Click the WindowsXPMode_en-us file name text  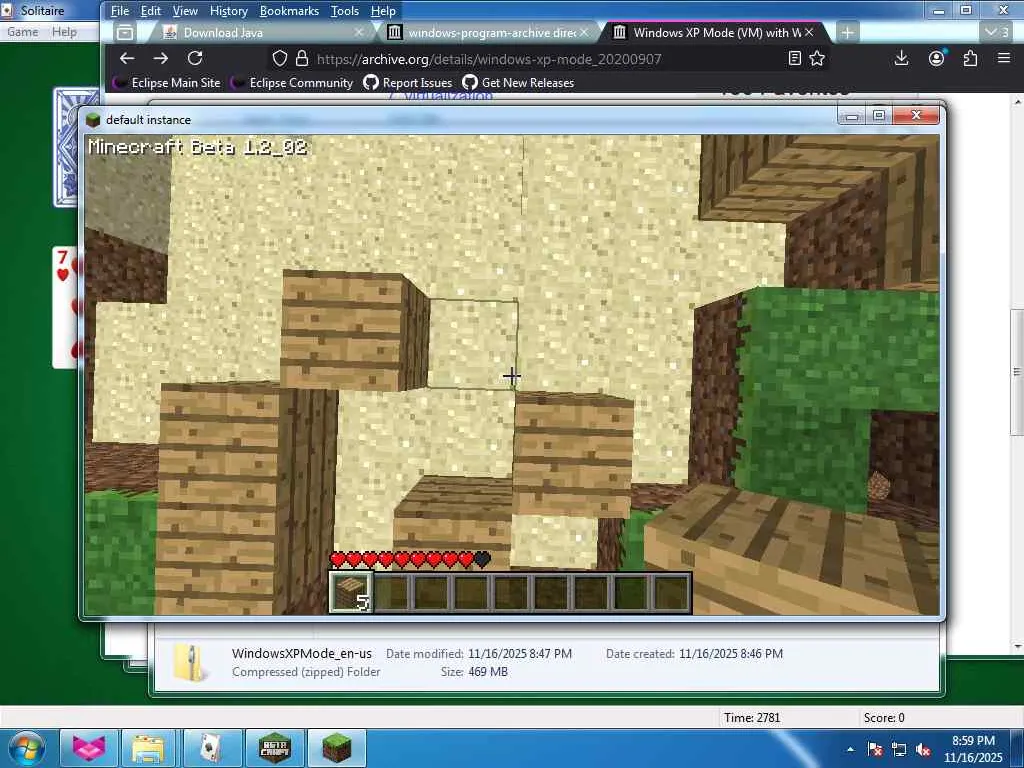tap(302, 654)
